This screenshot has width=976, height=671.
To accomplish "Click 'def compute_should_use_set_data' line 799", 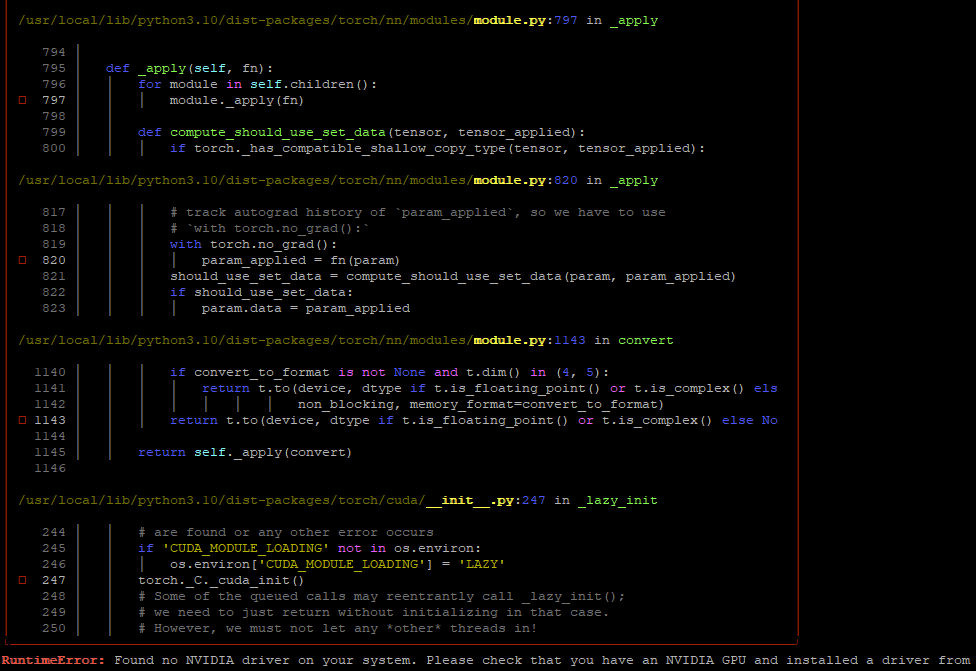I will (x=361, y=133).
